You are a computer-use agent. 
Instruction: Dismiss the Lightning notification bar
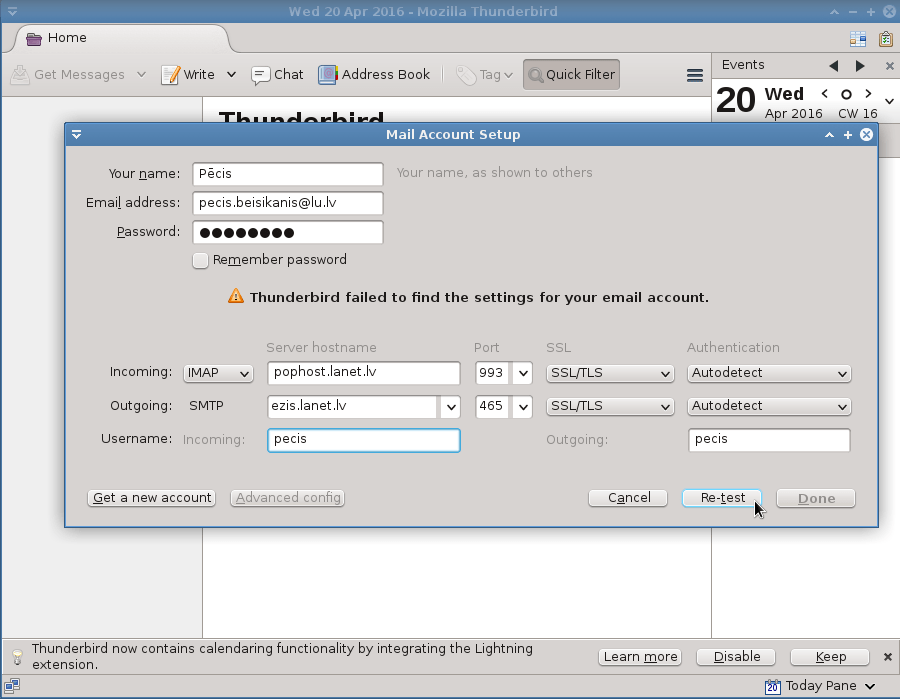coord(887,657)
